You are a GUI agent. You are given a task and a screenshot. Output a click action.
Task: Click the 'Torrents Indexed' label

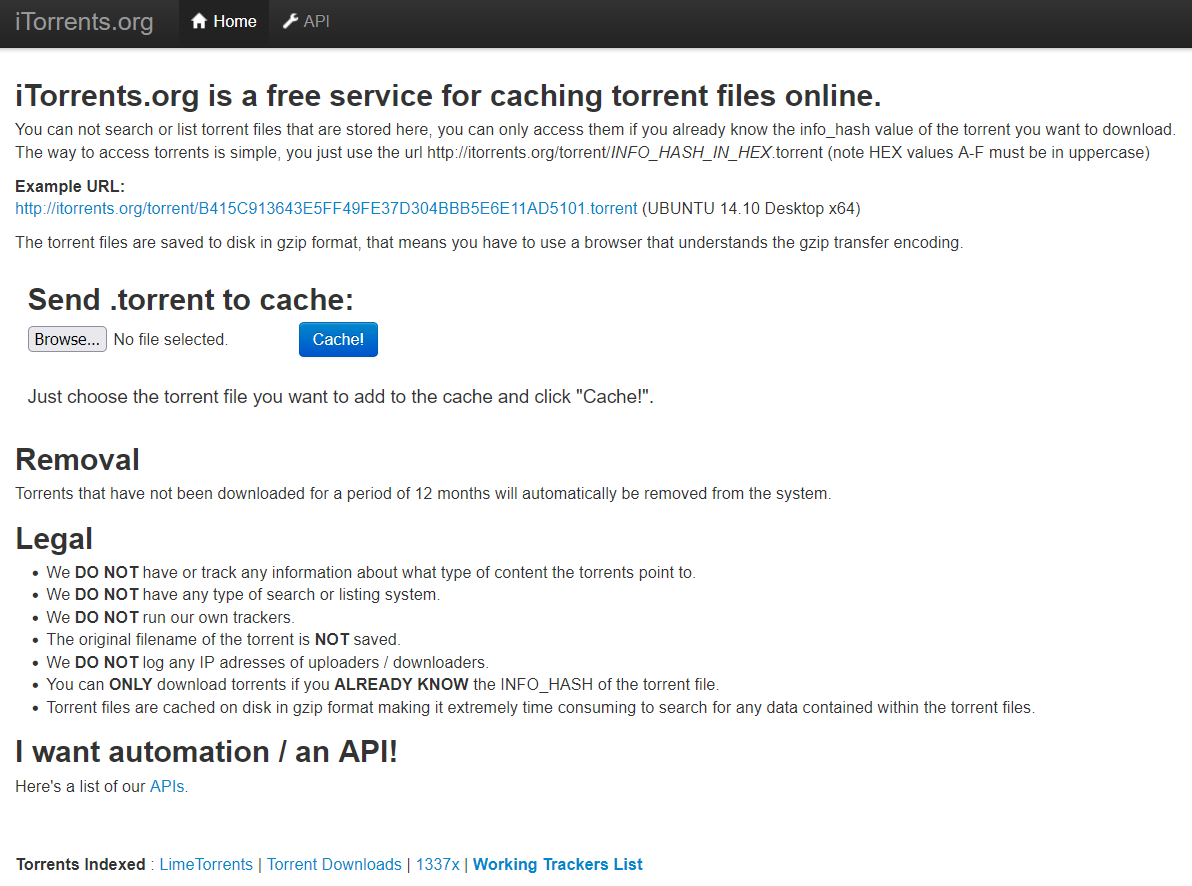pos(81,865)
